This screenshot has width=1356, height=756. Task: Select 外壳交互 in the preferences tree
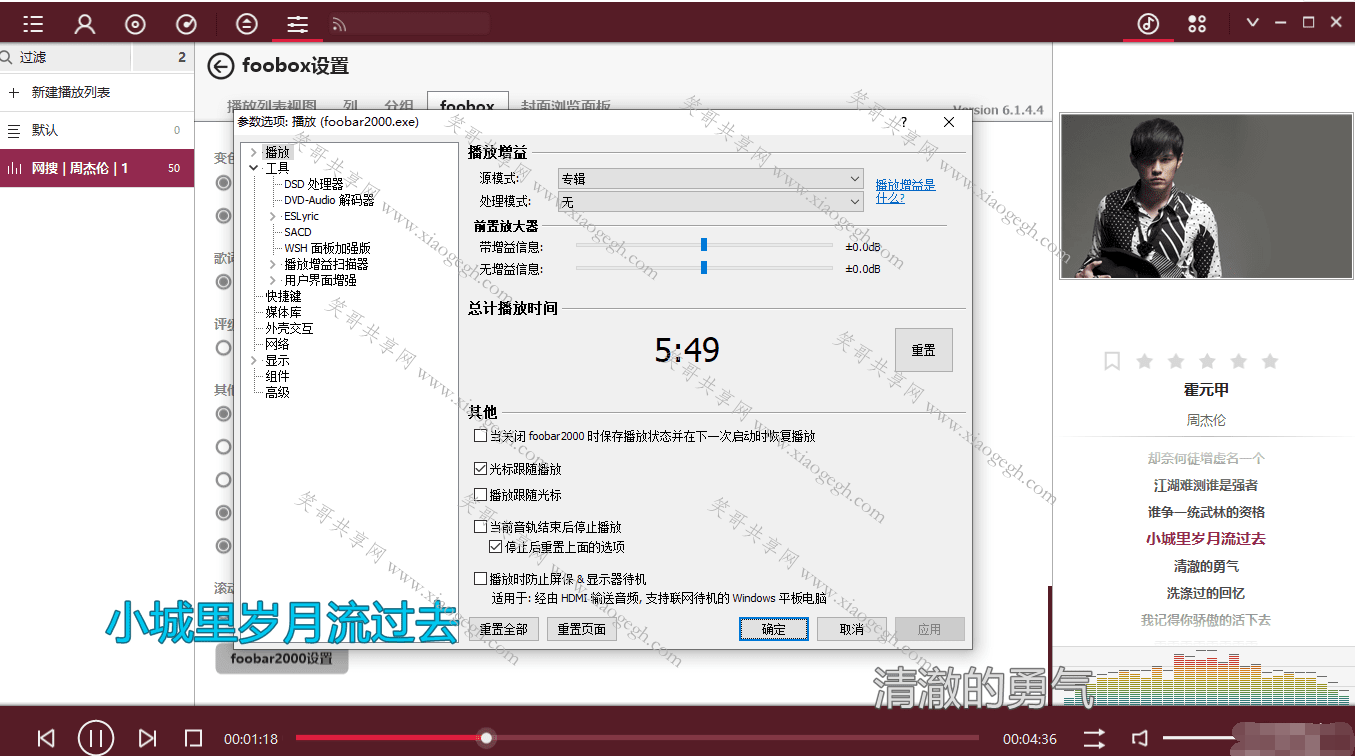289,328
